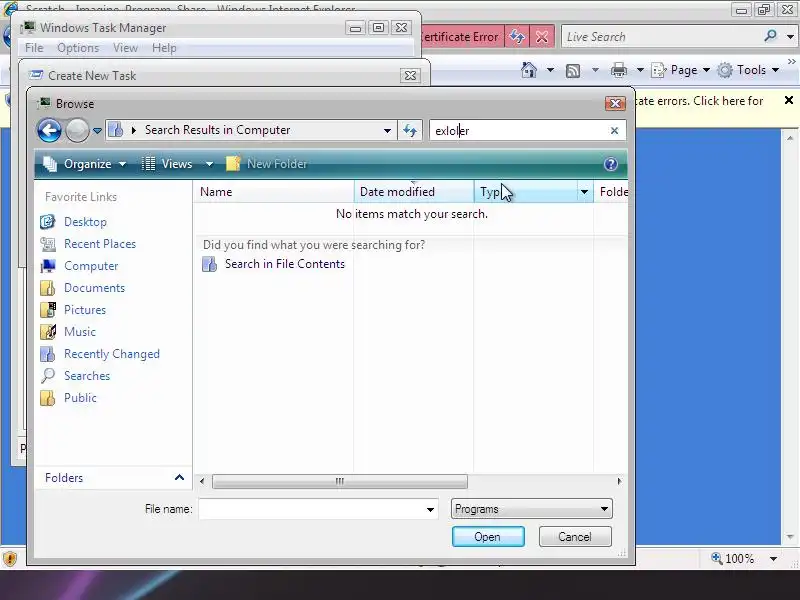Click the security shield status icon
This screenshot has height=600, width=800.
(x=10, y=559)
